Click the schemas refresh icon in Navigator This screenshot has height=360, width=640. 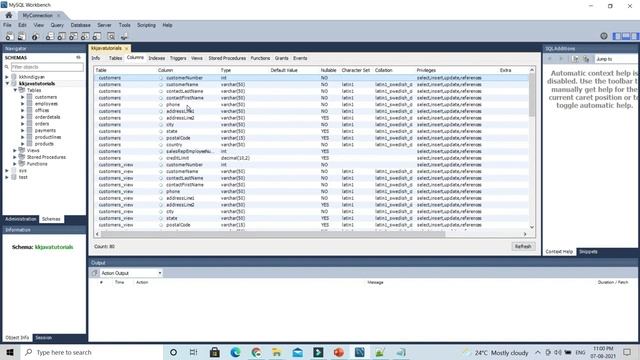[78, 58]
